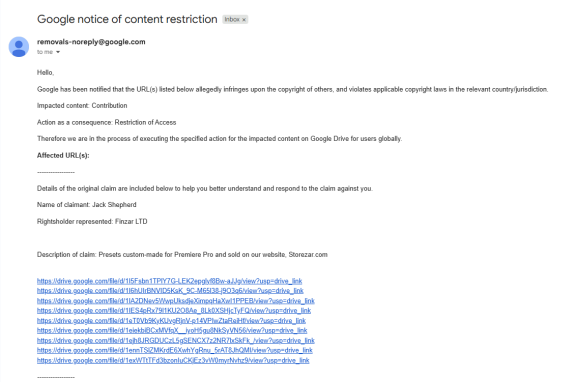Open the Drive link starting with 1I5Fsbn
The width and height of the screenshot is (575, 382).
(169, 281)
